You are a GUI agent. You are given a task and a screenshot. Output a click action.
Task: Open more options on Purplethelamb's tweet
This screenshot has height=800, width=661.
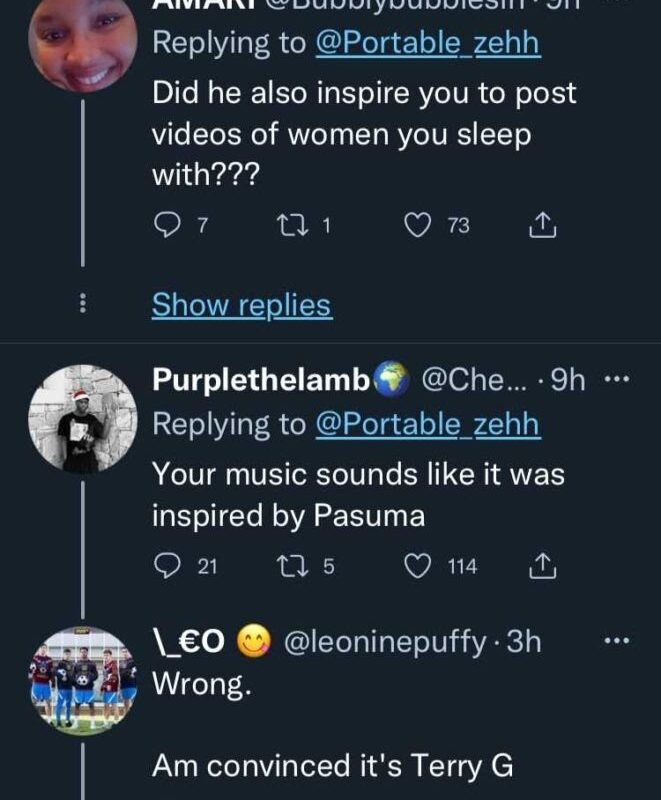[x=619, y=380]
